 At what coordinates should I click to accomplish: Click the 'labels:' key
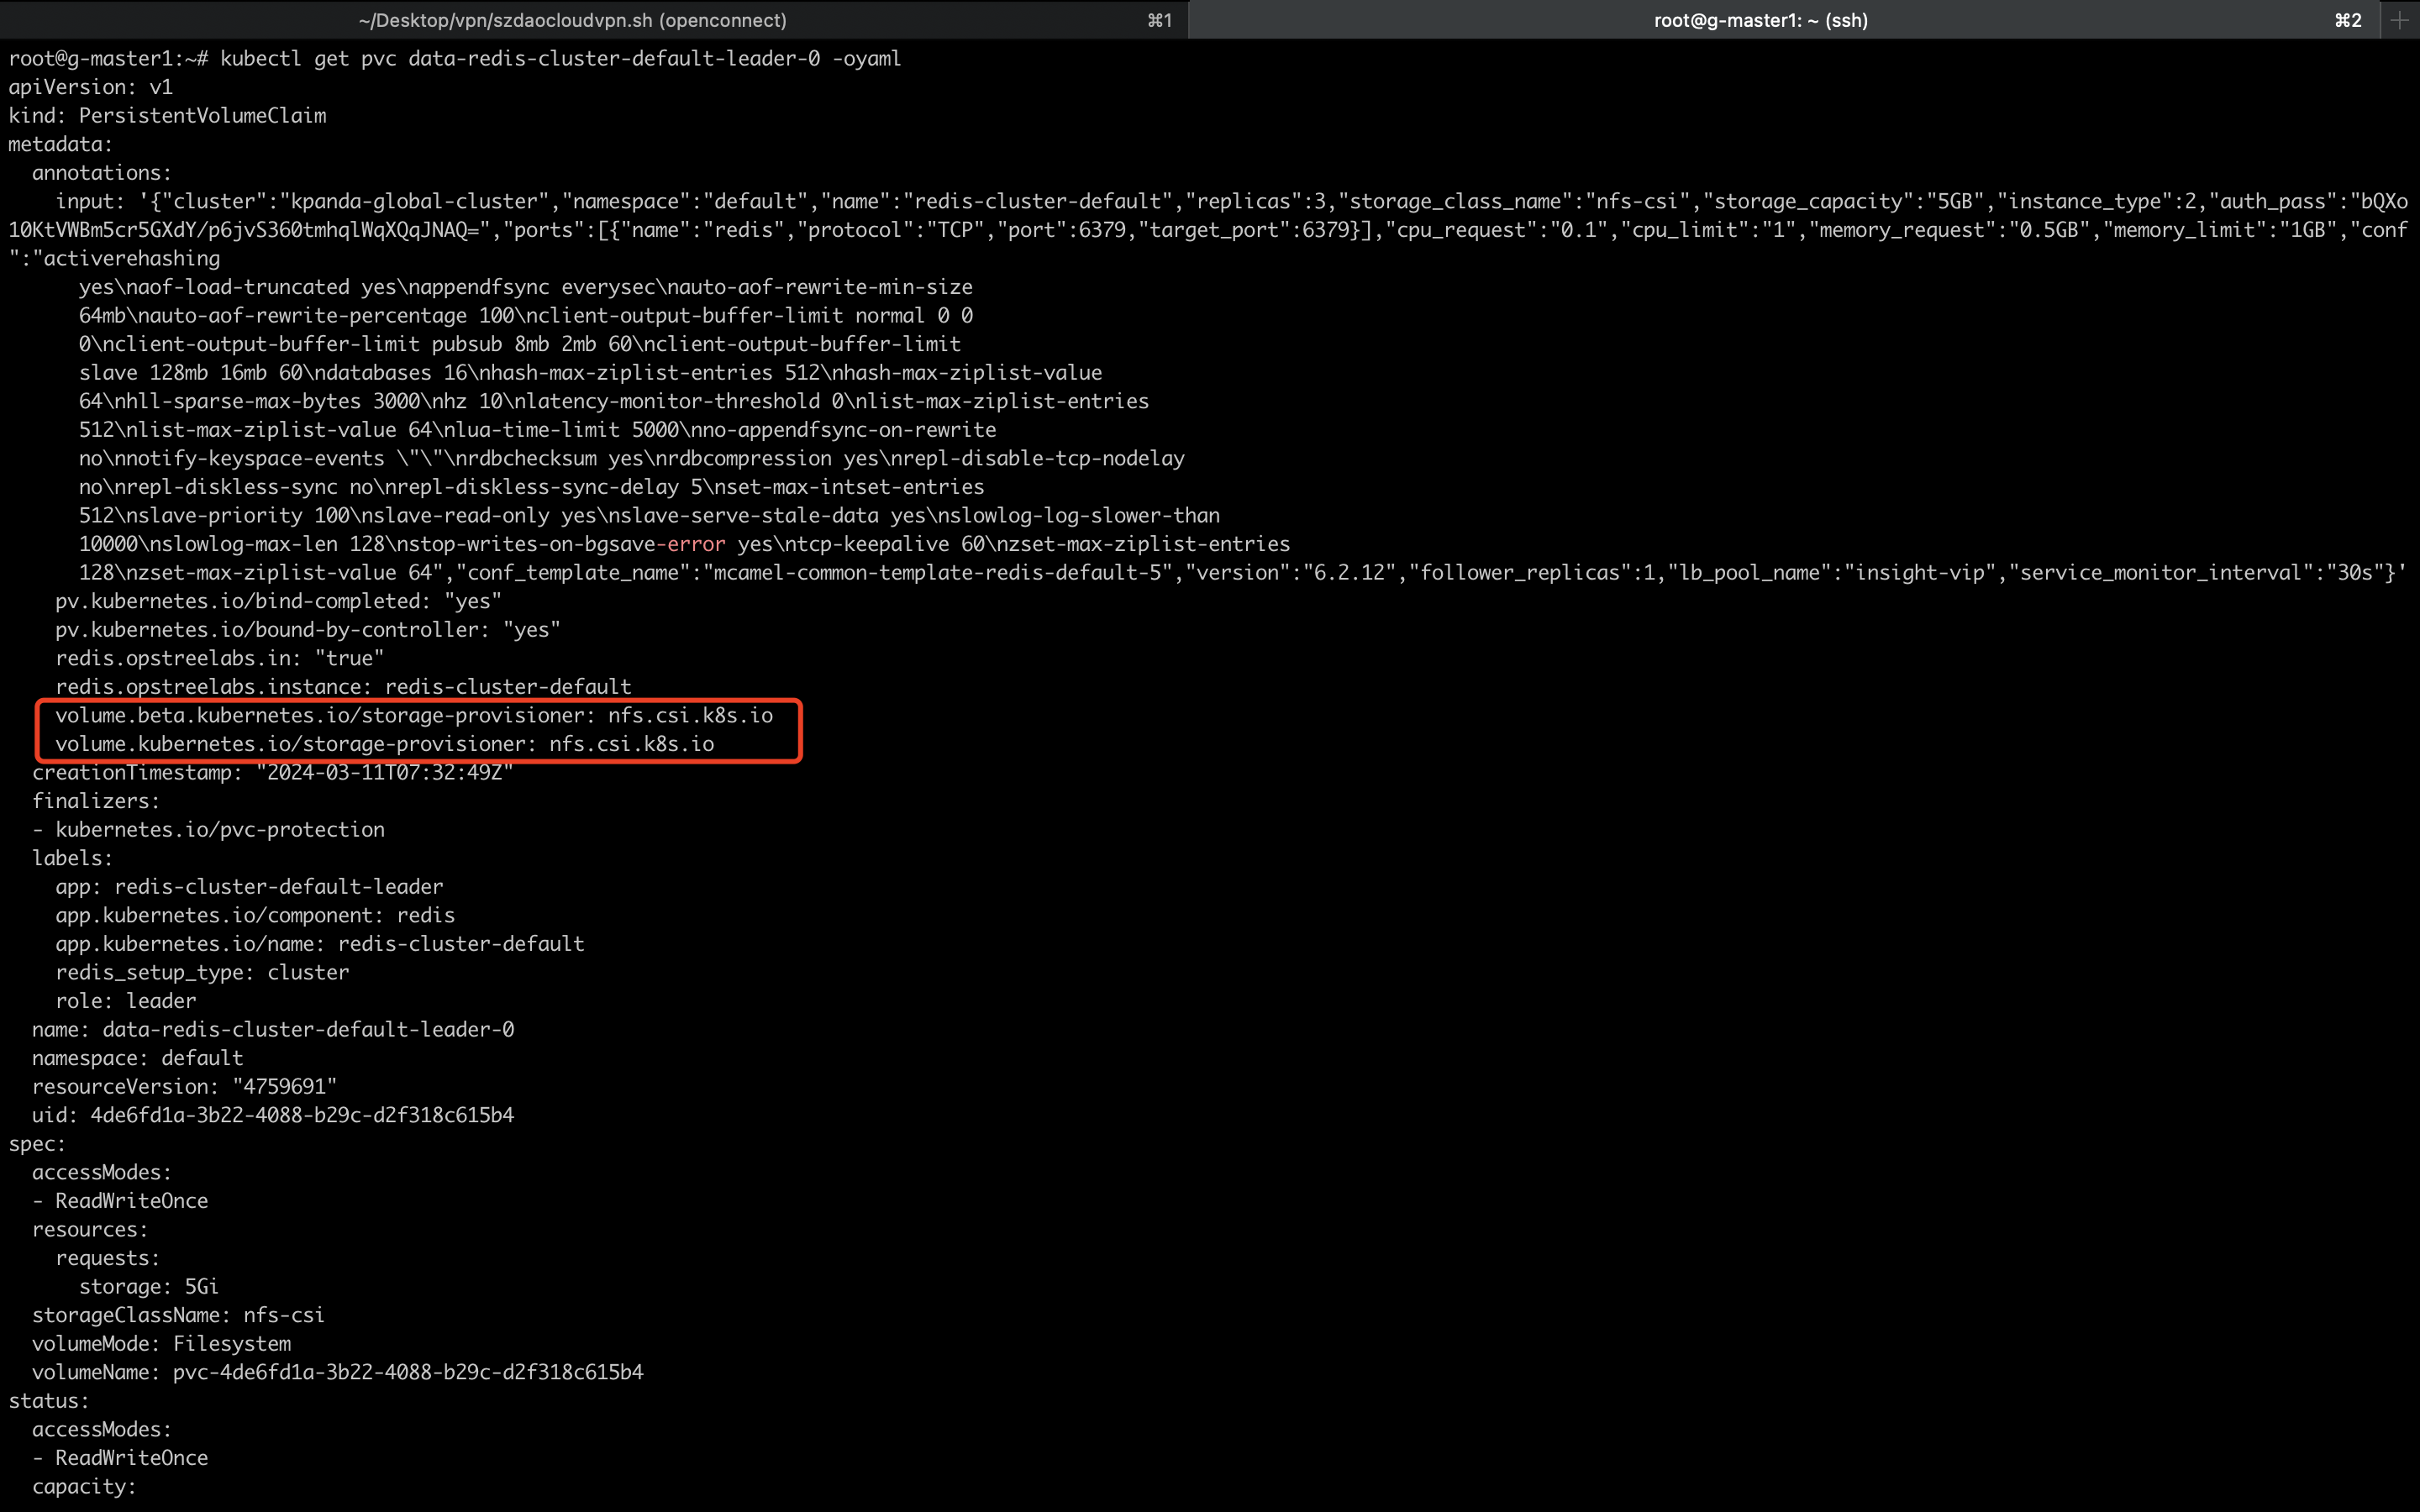[73, 858]
